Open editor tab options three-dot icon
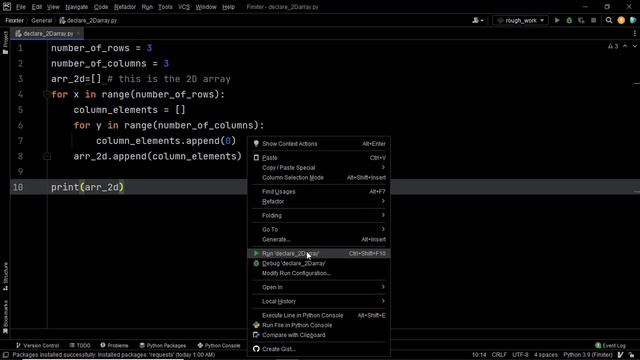Viewport: 640px width, 360px height. point(635,33)
